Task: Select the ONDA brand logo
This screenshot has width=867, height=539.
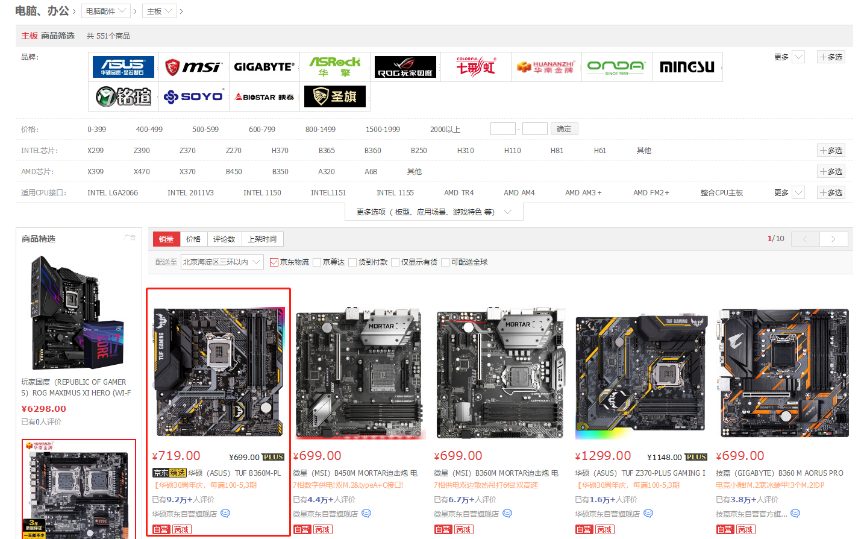Action: 616,67
